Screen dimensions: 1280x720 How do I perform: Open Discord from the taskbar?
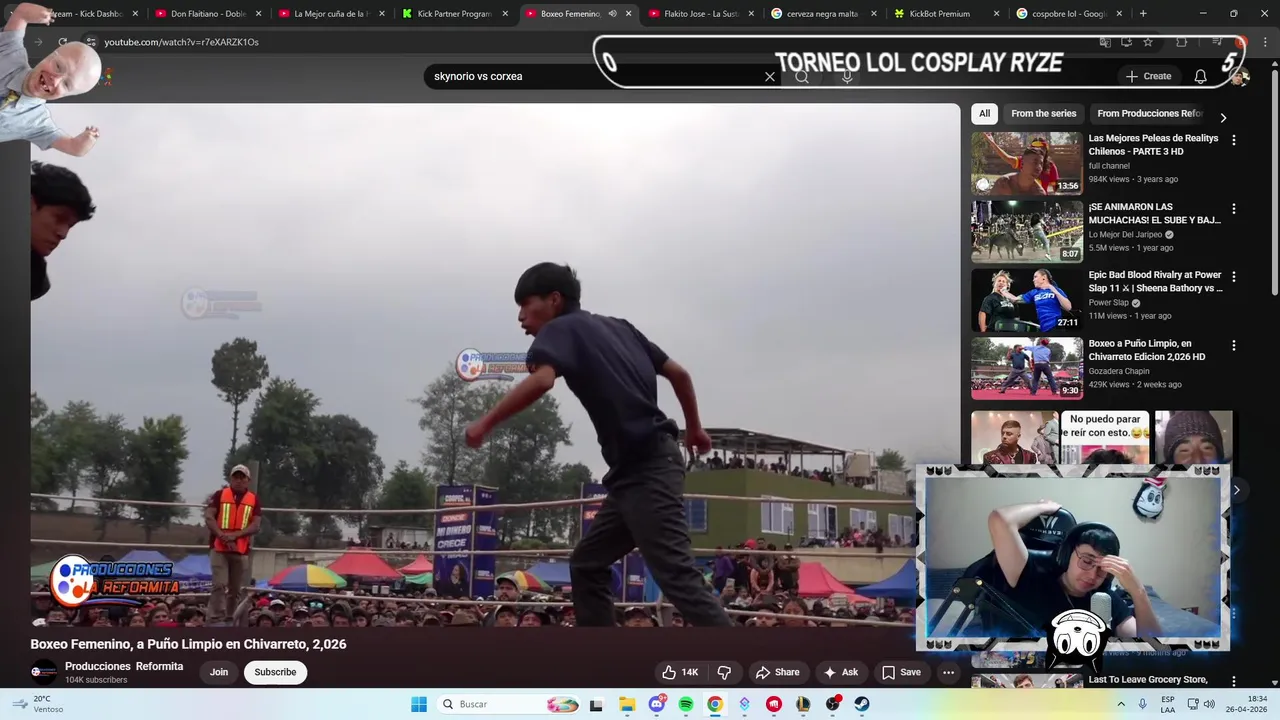tap(657, 704)
